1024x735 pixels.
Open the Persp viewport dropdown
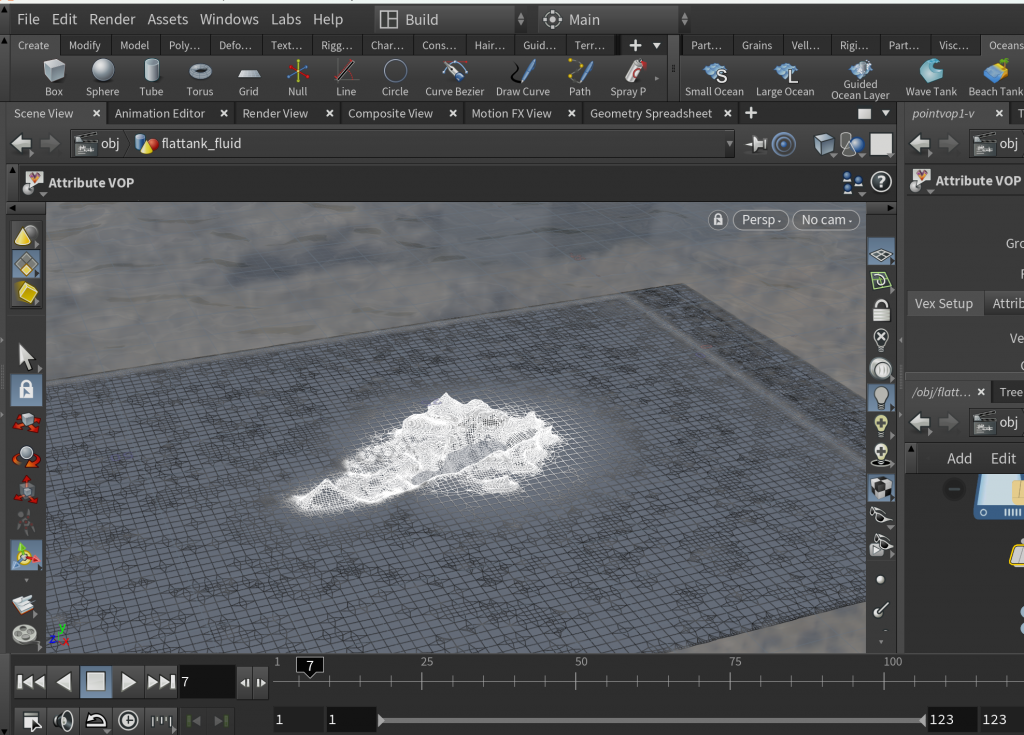(761, 220)
